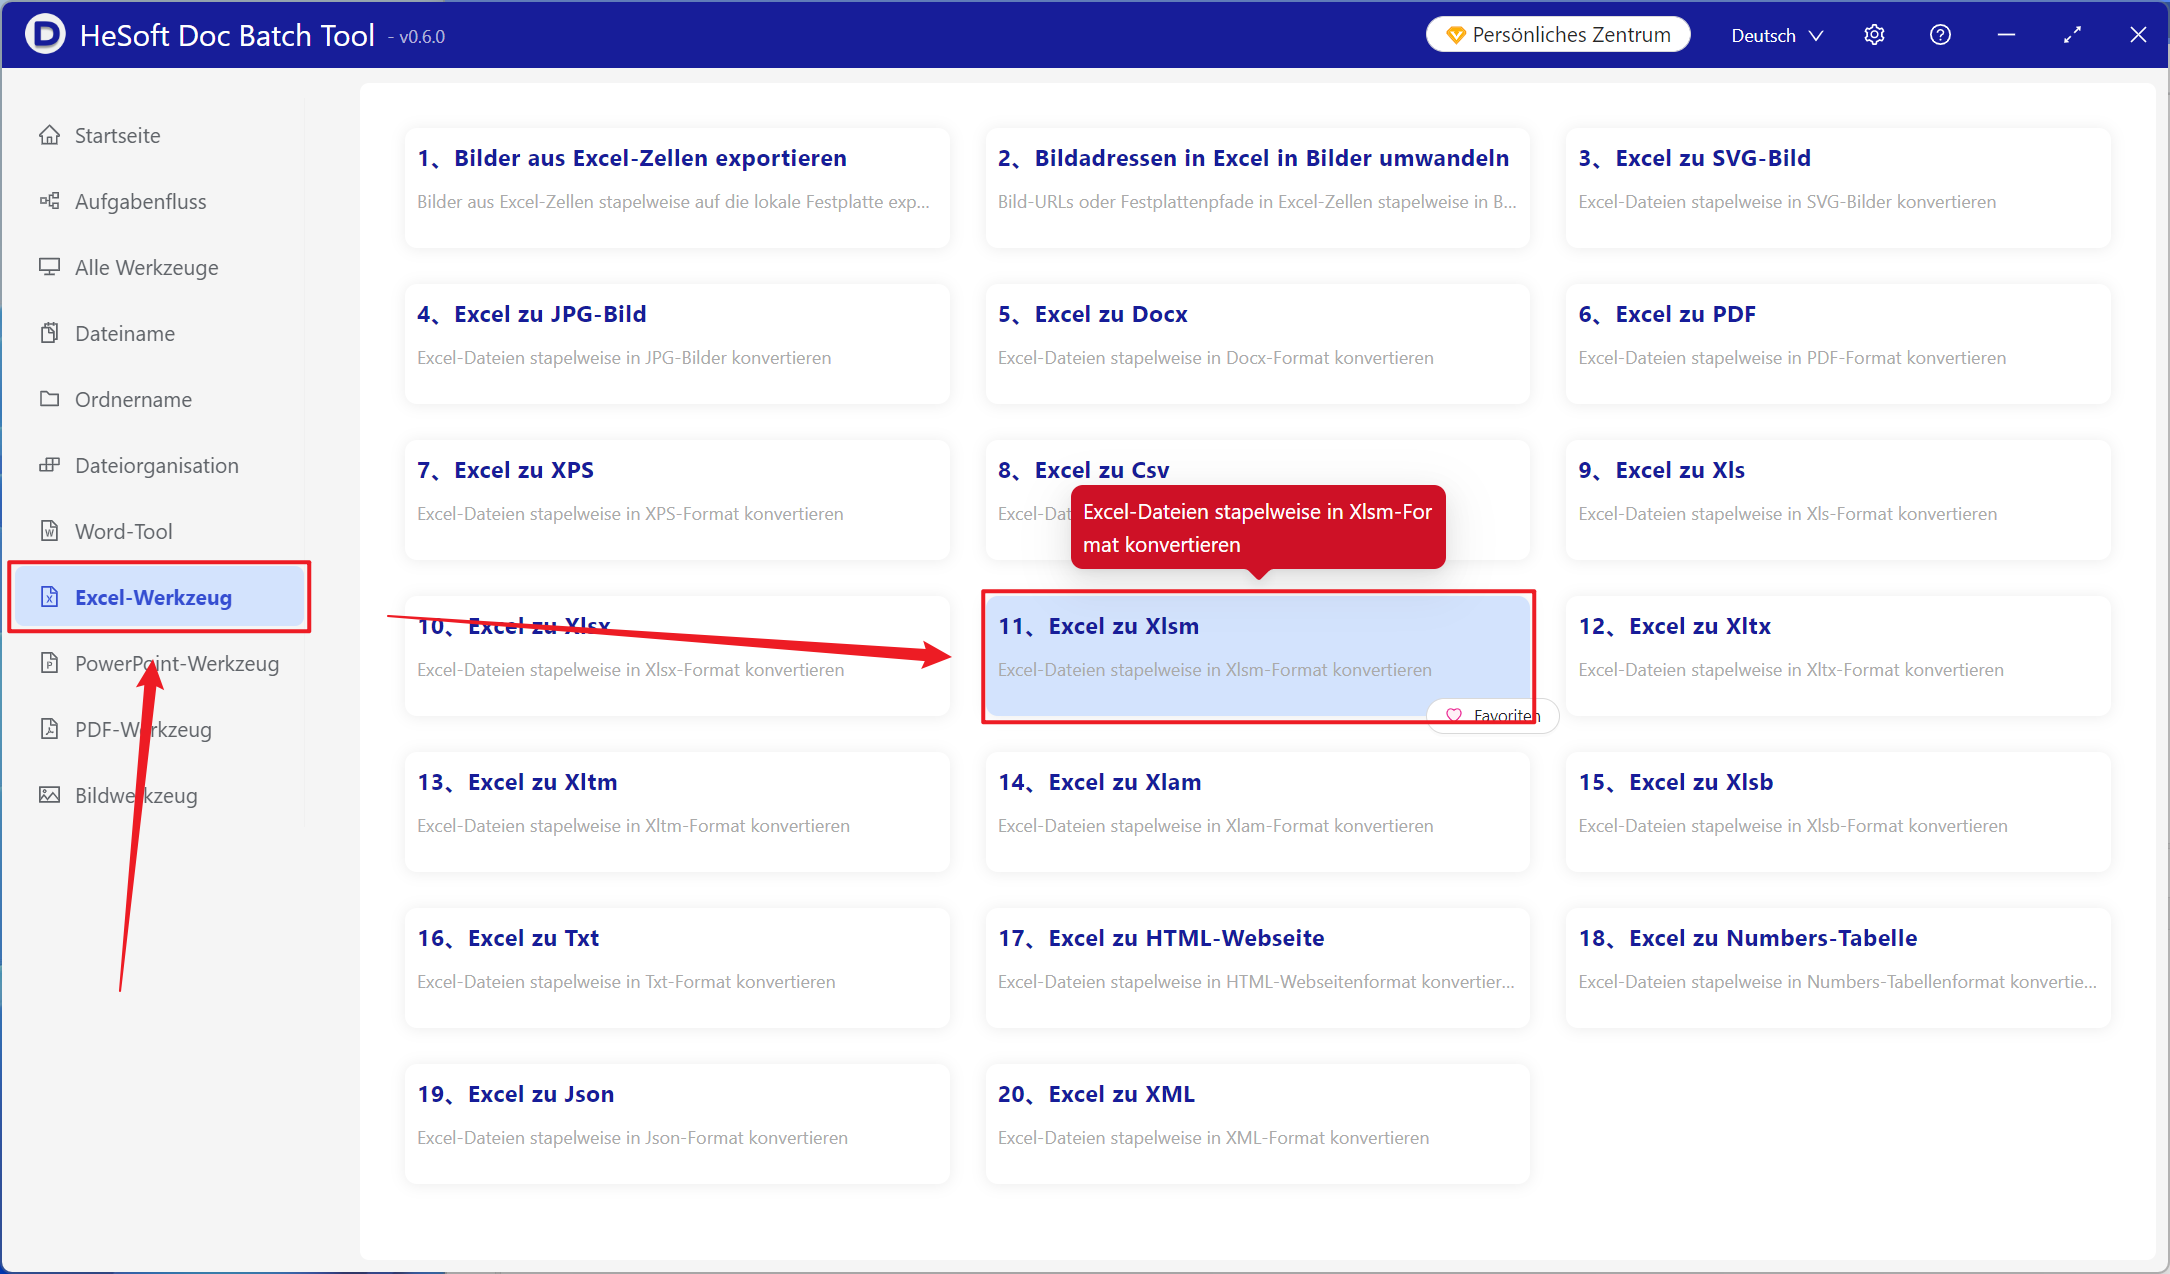This screenshot has width=2170, height=1274.
Task: Click the Dateiname clipboard icon
Action: click(49, 333)
